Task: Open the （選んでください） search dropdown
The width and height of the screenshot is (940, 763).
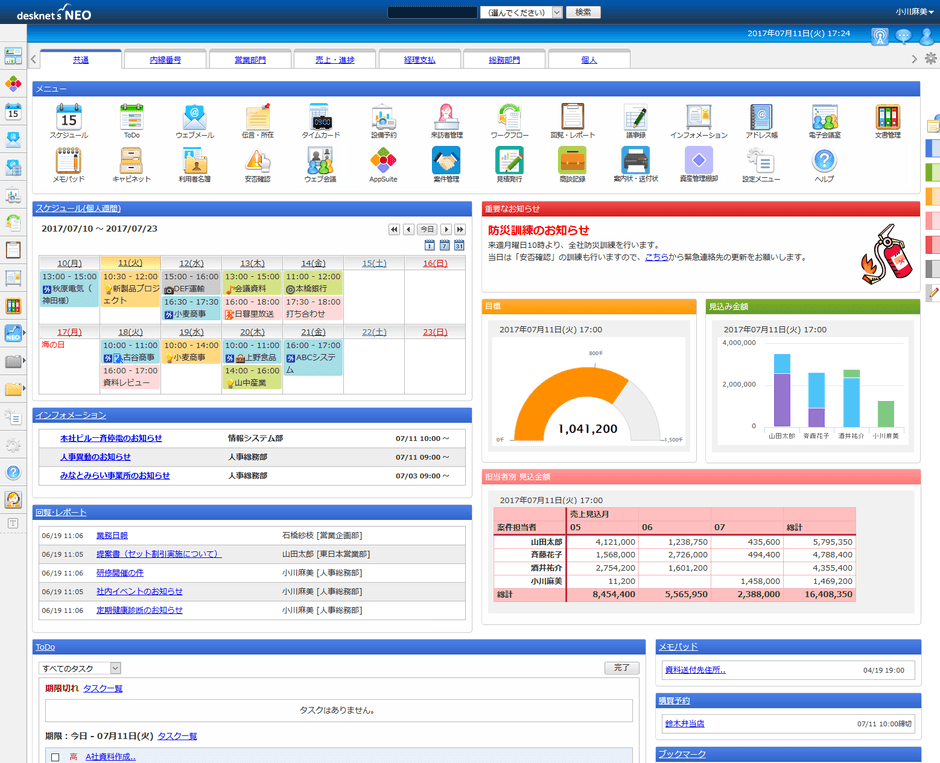Action: (520, 13)
